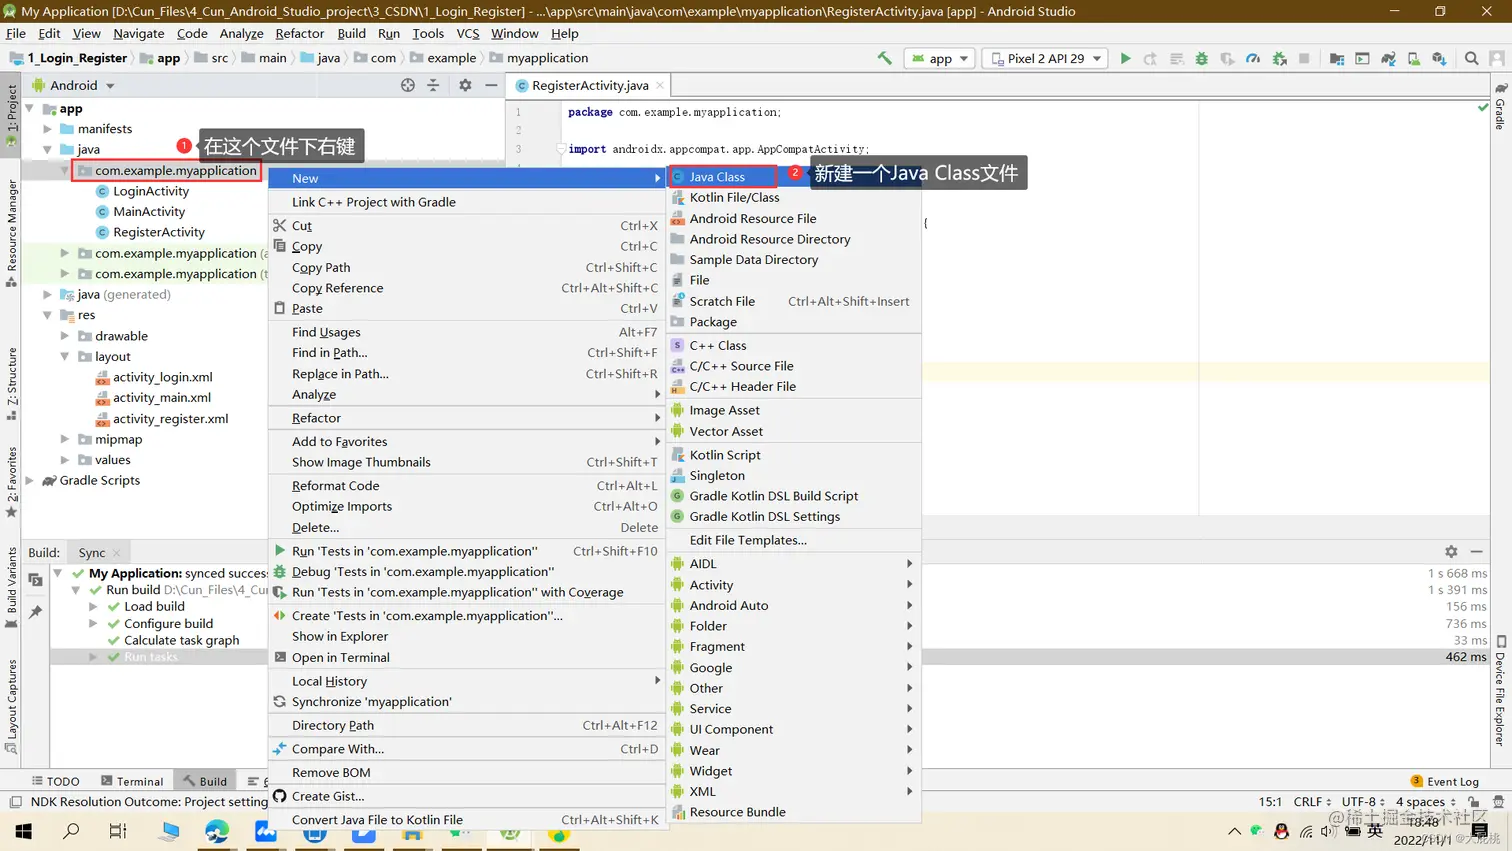Image resolution: width=1512 pixels, height=851 pixels.
Task: Open the Activity submenu
Action: pyautogui.click(x=794, y=585)
